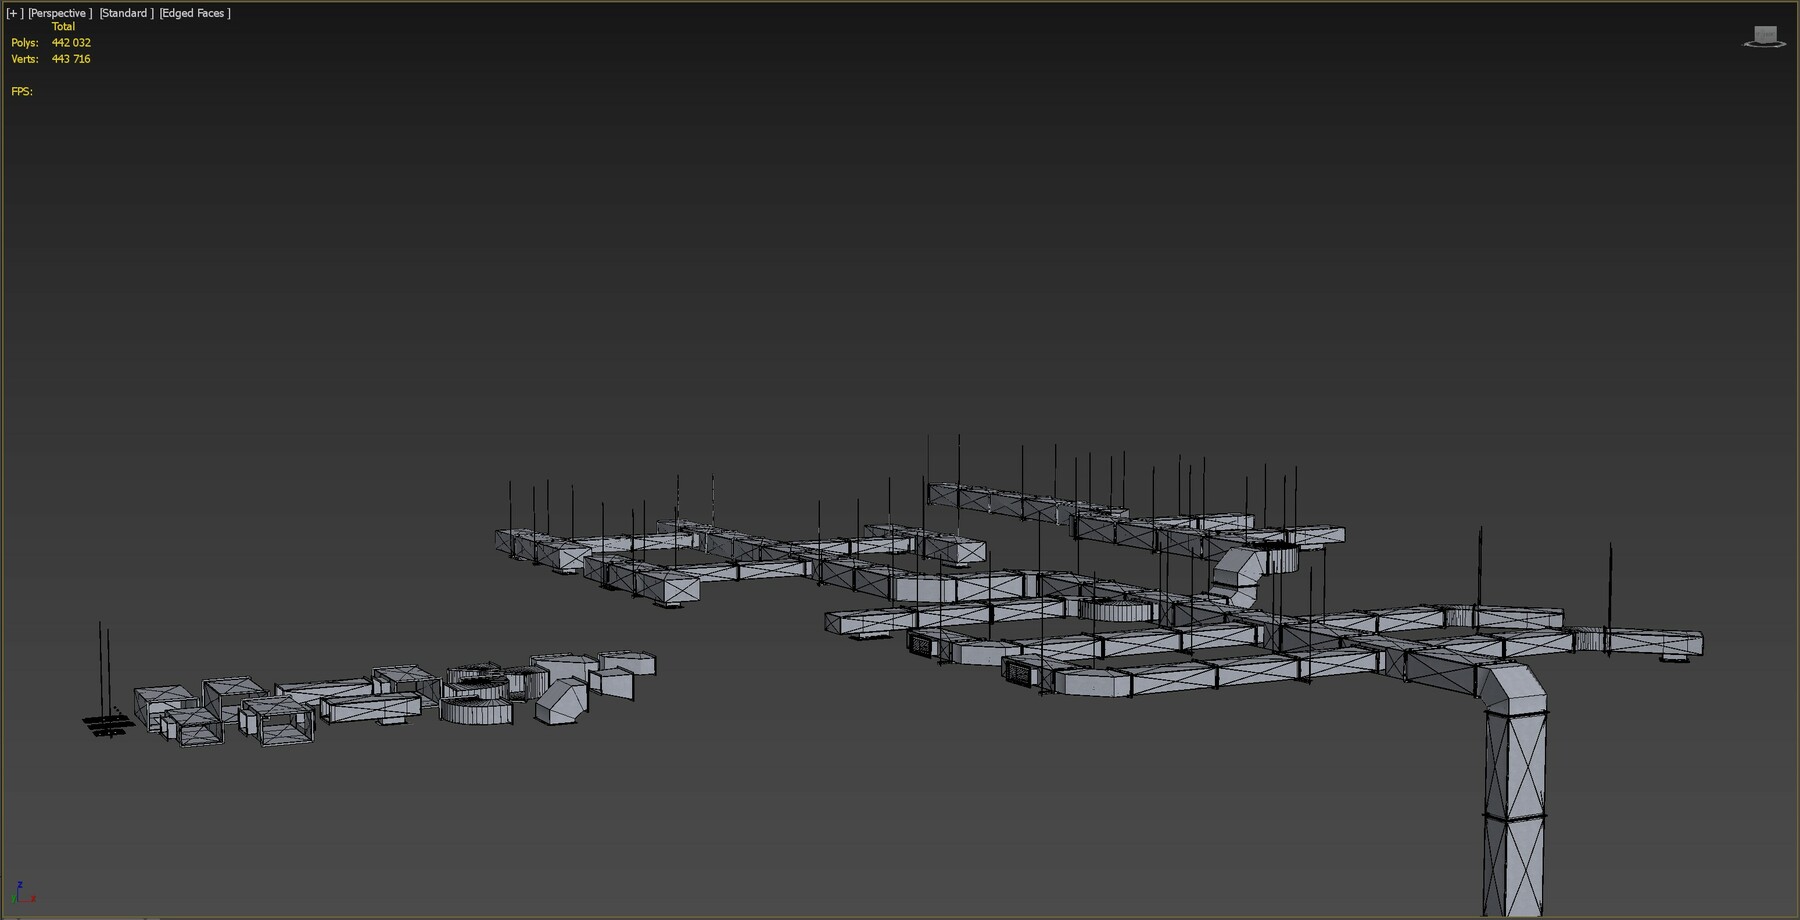Open the Perspective point-of-view menu
1800x920 pixels.
(60, 13)
